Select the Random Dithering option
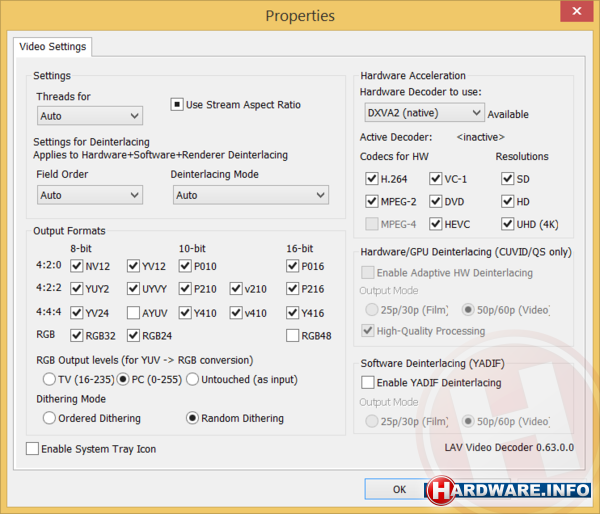 pos(193,418)
